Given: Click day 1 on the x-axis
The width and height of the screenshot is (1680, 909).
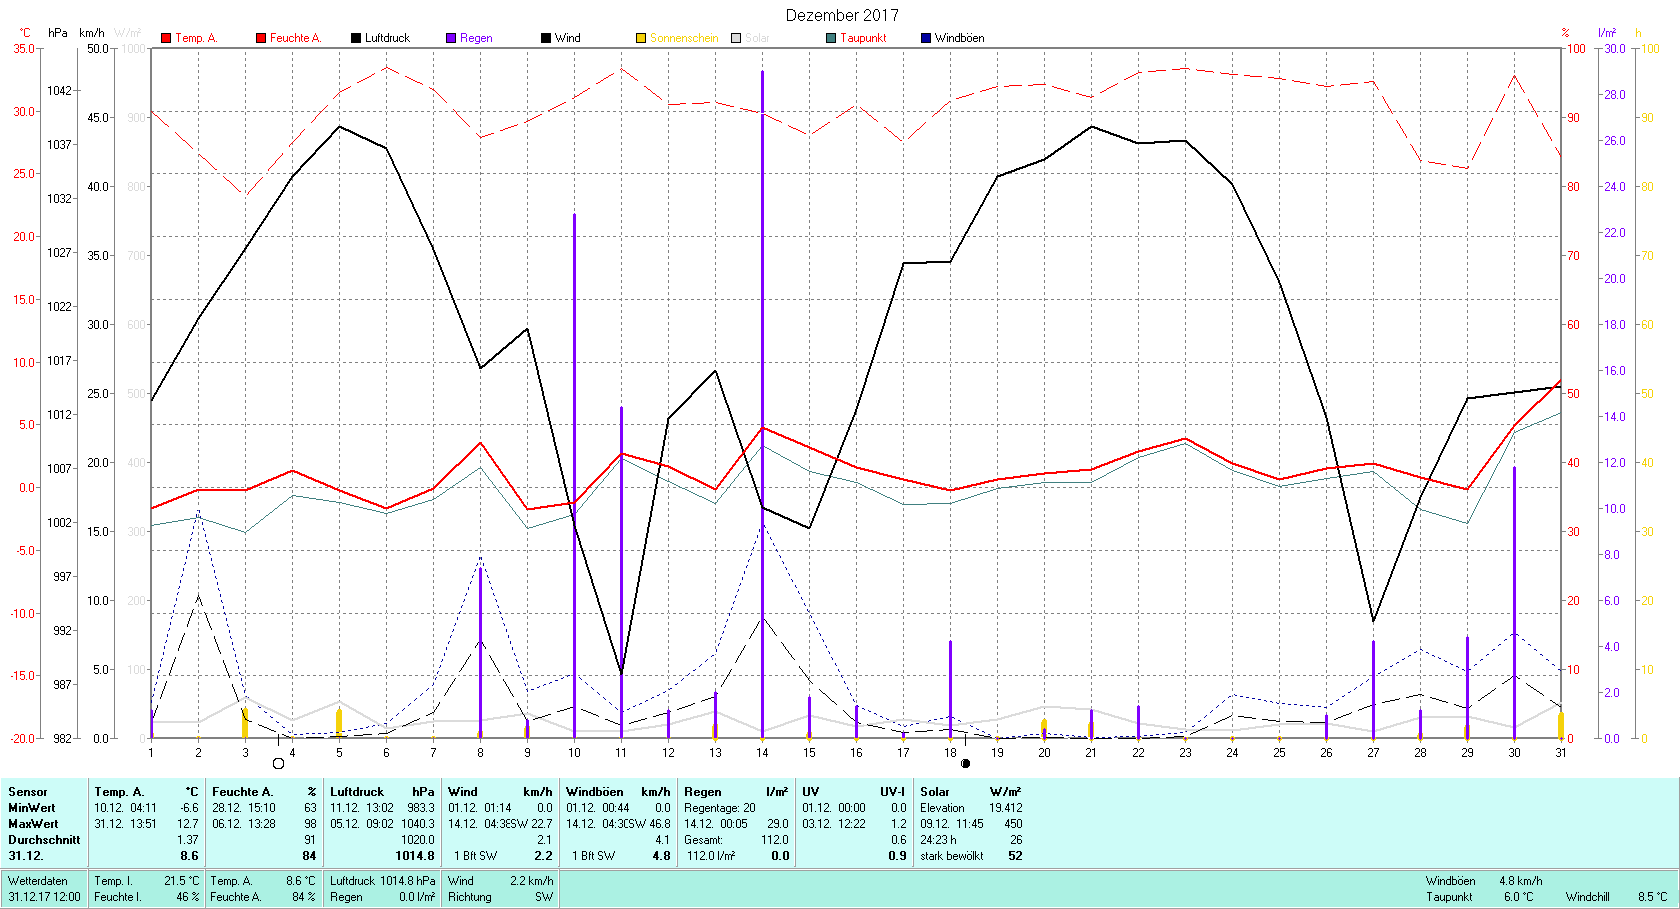Looking at the screenshot, I should 151,753.
